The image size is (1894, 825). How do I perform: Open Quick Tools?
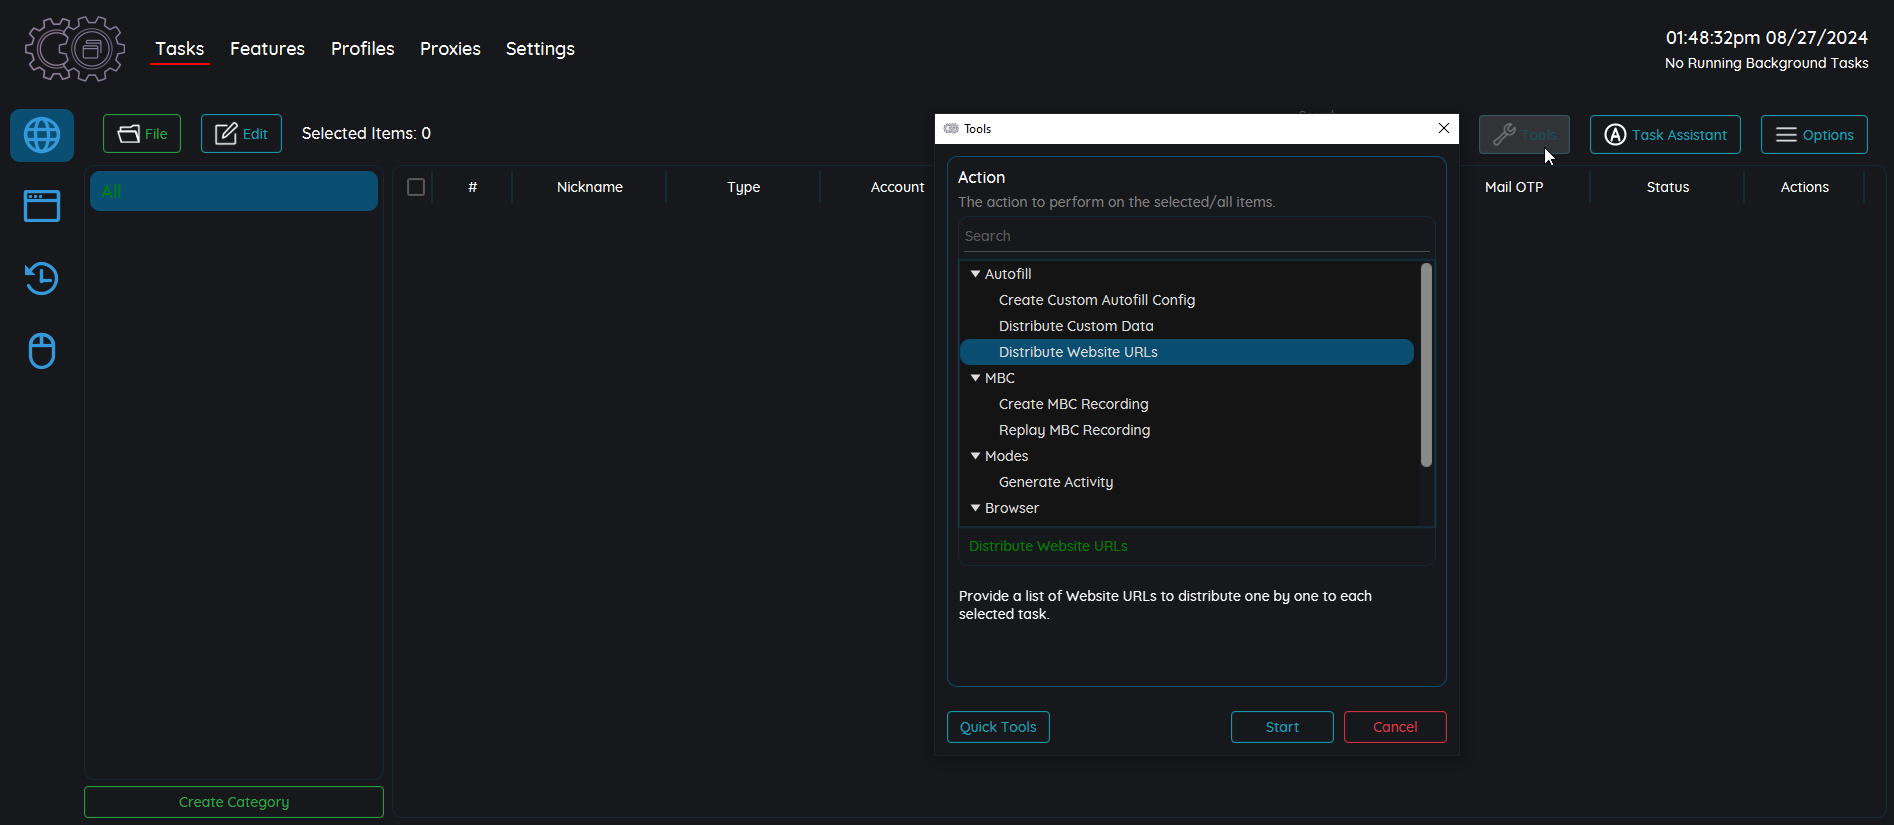(998, 727)
